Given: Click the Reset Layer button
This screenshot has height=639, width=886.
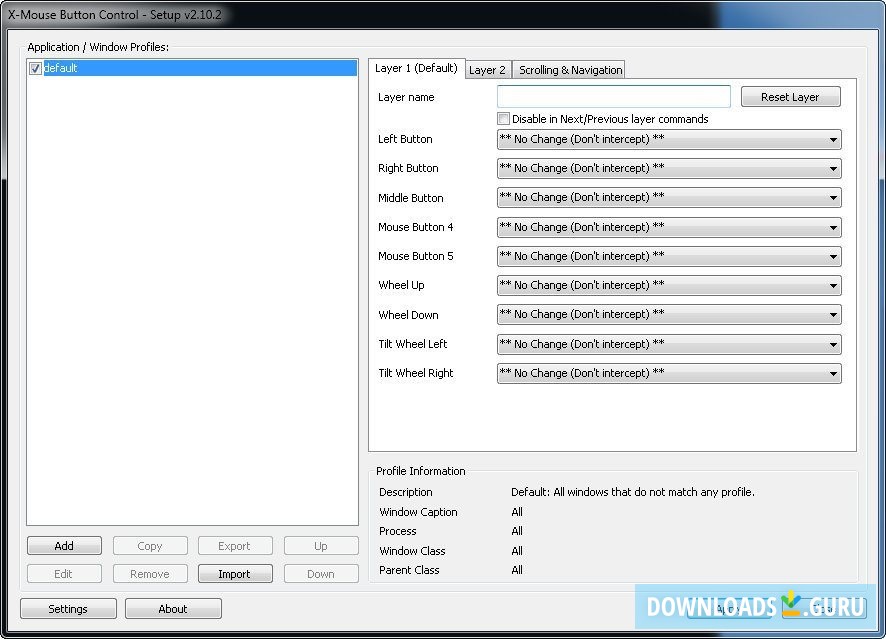Looking at the screenshot, I should tap(790, 97).
